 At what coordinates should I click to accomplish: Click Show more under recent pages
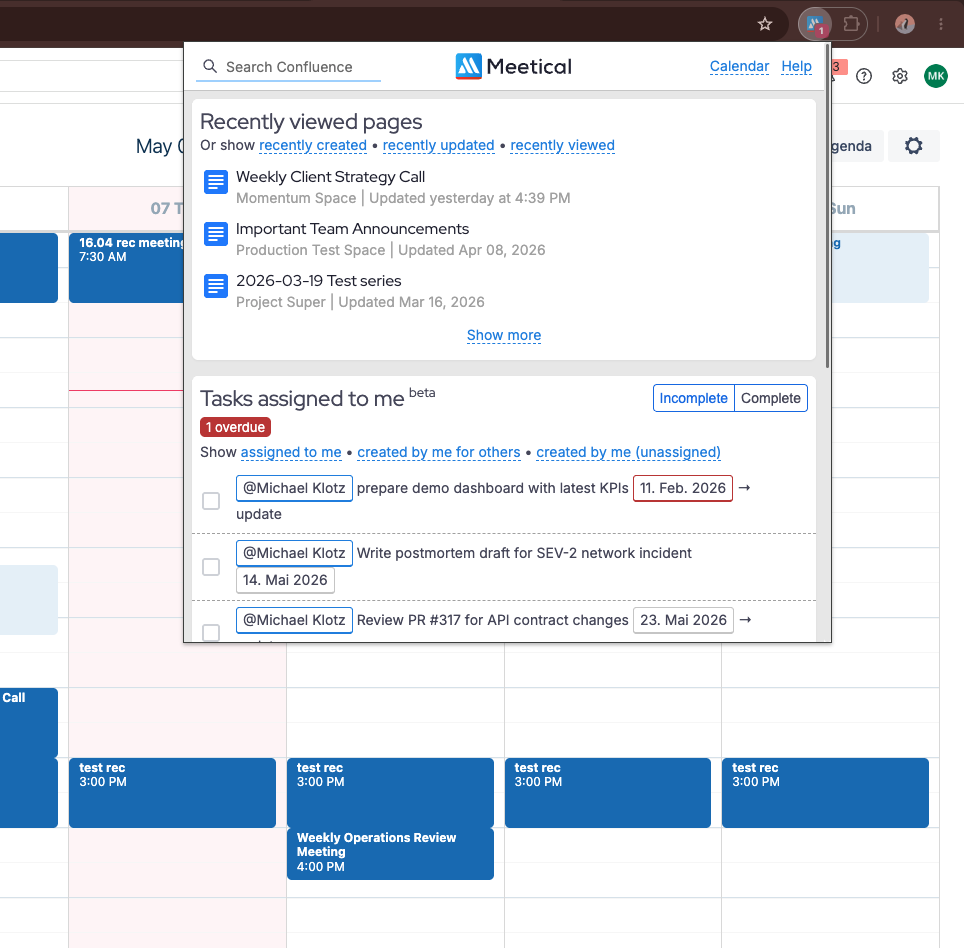[504, 335]
